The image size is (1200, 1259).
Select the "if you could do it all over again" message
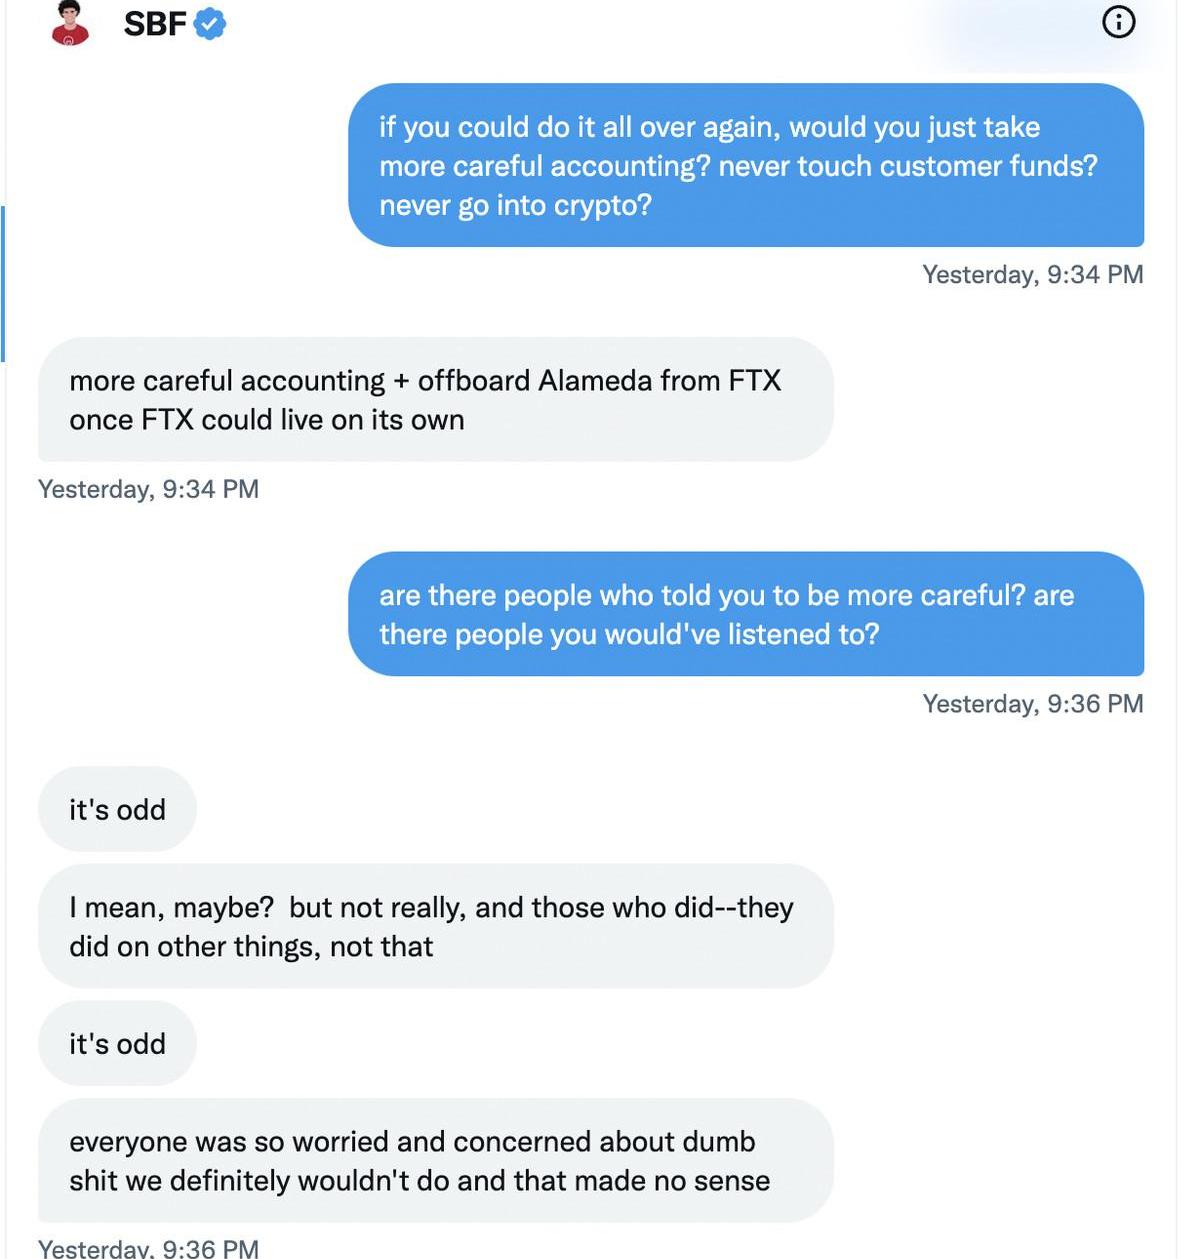tap(745, 165)
